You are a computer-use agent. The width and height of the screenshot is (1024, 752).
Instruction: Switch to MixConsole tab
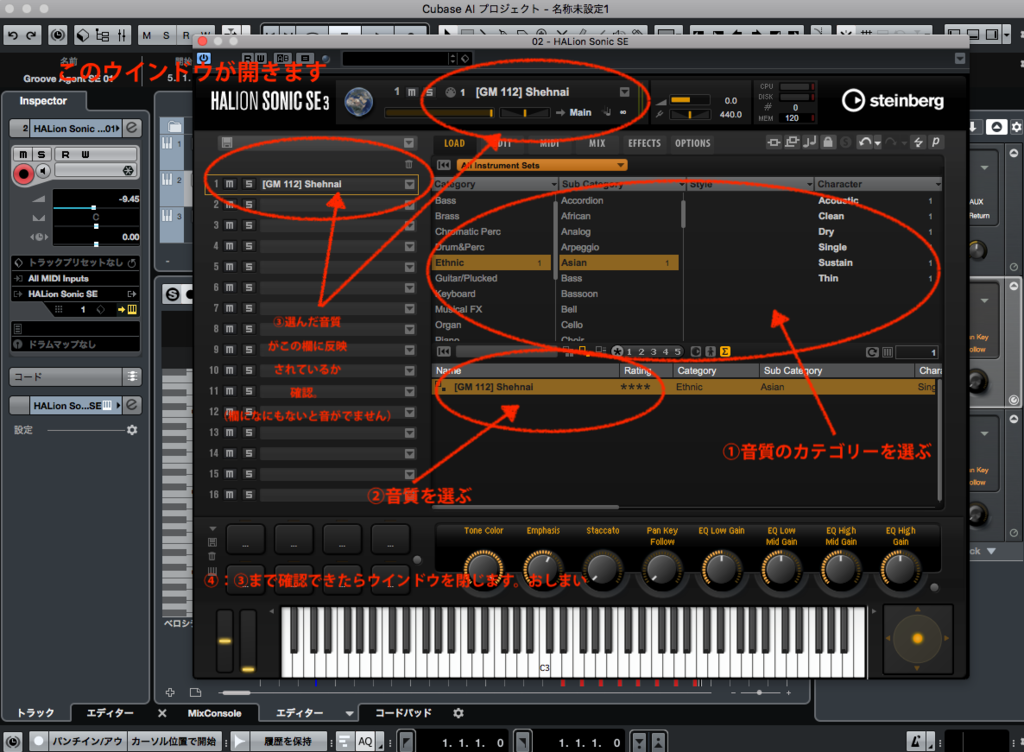(214, 713)
